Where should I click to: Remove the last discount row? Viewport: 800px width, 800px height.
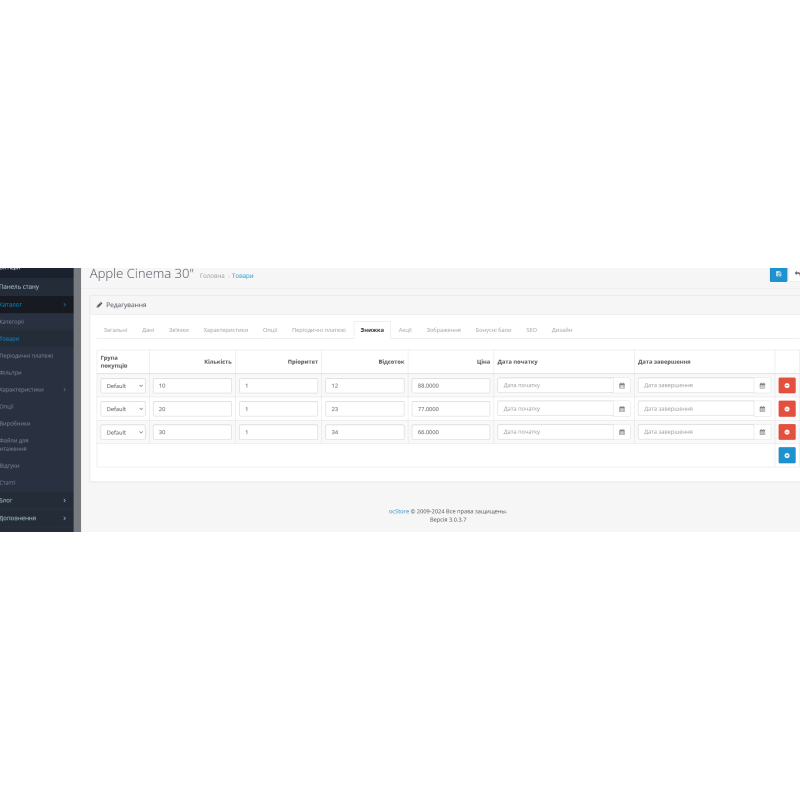click(787, 432)
